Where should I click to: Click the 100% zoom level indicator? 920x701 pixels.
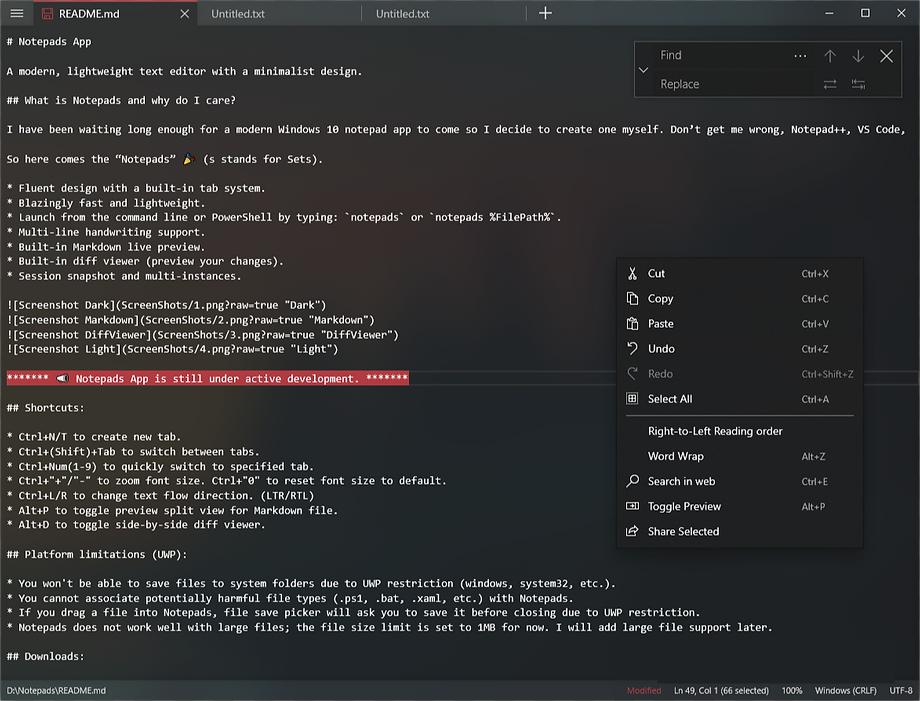coord(791,690)
